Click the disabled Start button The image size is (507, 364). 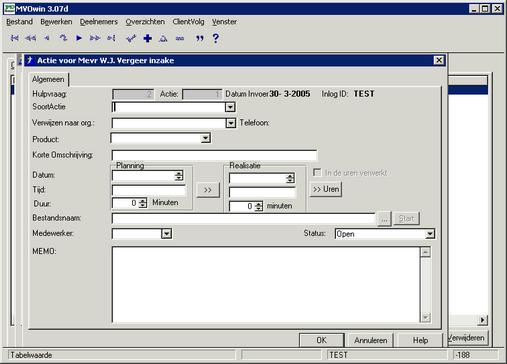click(406, 219)
